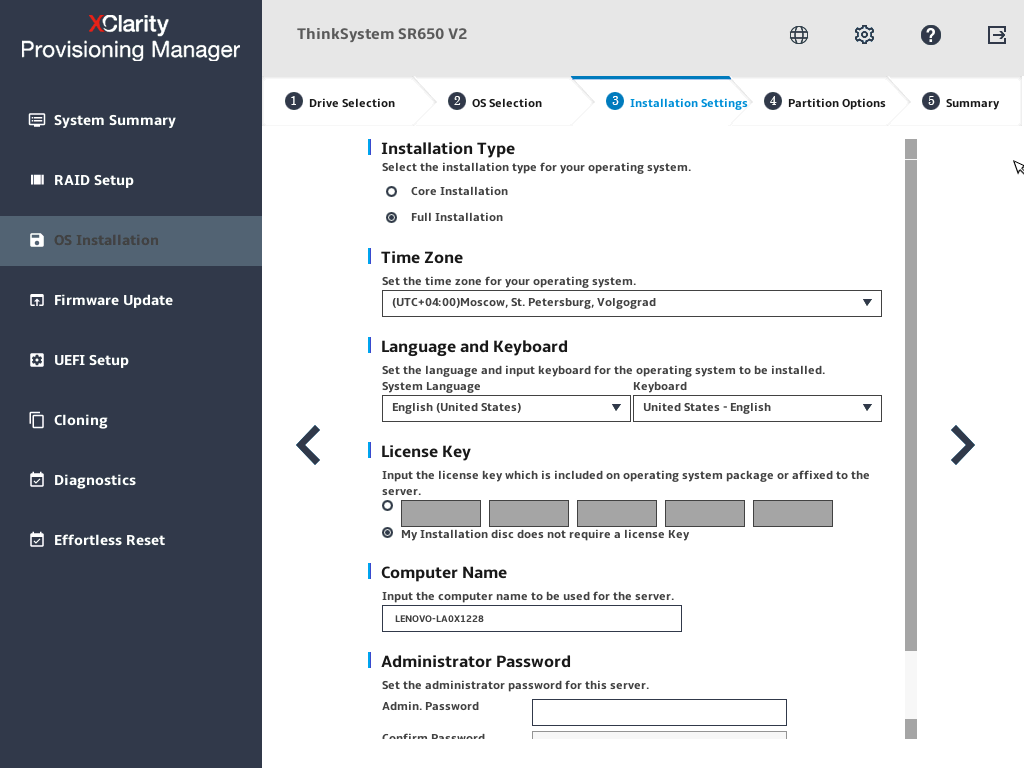Click the Firmware Update sidebar icon
Screen dimensions: 1024x768
tap(37, 300)
